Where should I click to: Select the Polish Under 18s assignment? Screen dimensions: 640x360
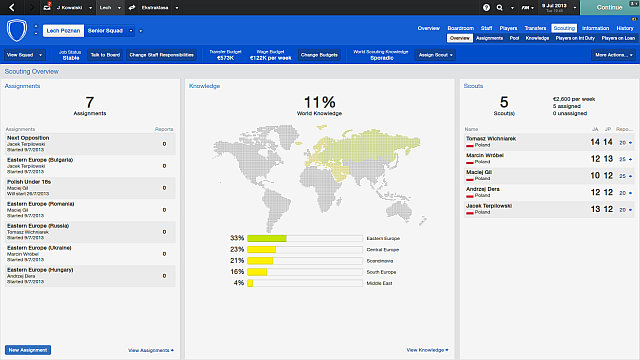pyautogui.click(x=90, y=188)
